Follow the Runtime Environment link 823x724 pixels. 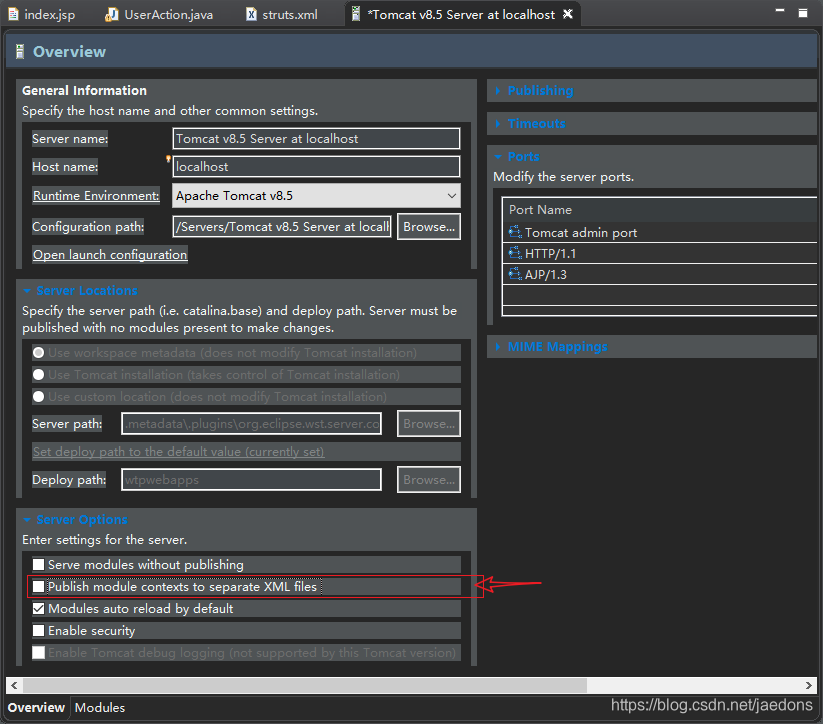point(96,196)
